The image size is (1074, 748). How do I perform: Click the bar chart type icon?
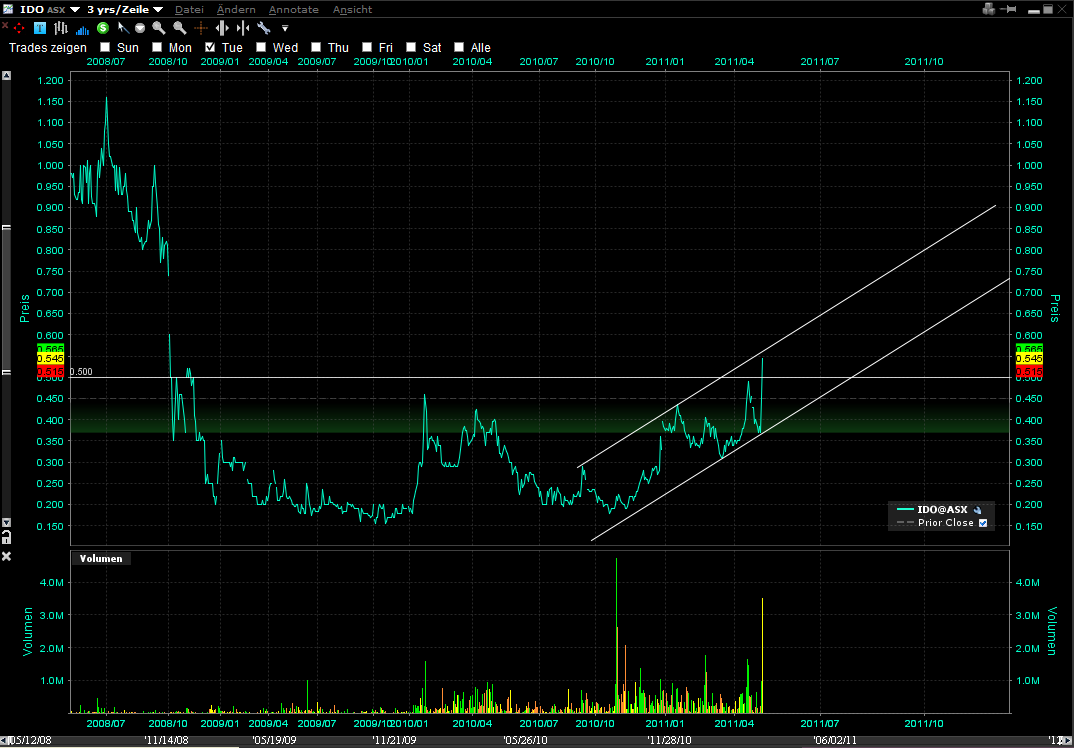(61, 28)
